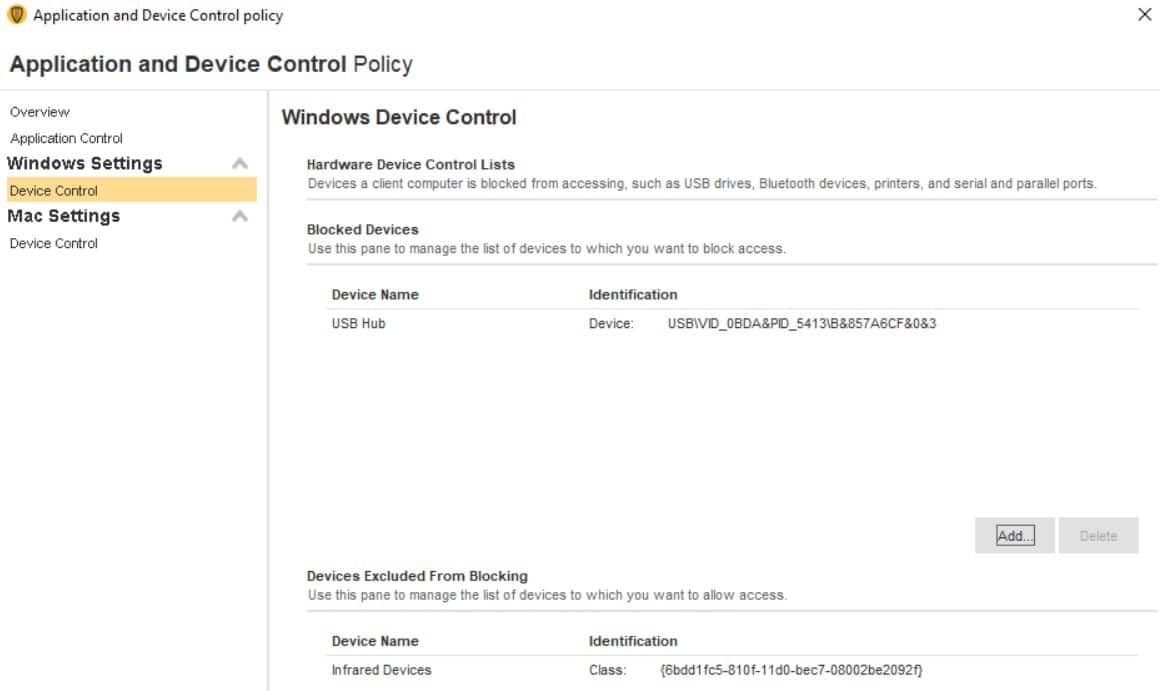Click the Symantec shield icon in title bar
This screenshot has width=1160, height=691.
(16, 15)
